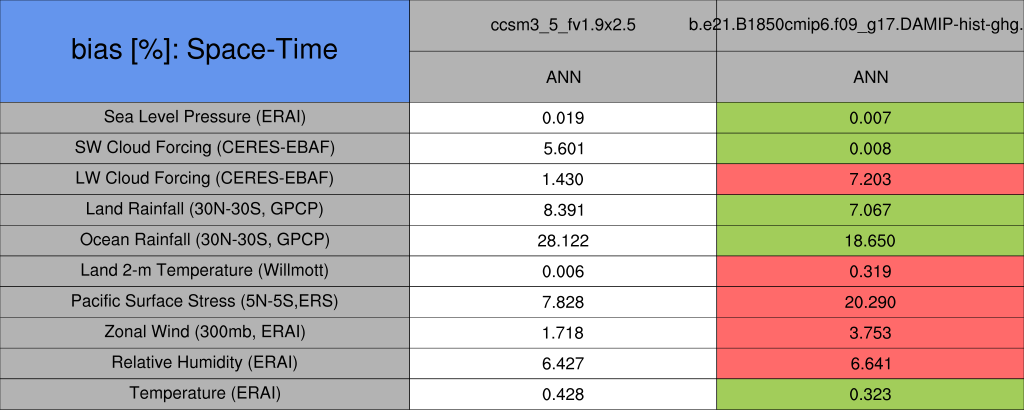Pick the red cell showing 20.290
1024x410 pixels.
coord(870,302)
